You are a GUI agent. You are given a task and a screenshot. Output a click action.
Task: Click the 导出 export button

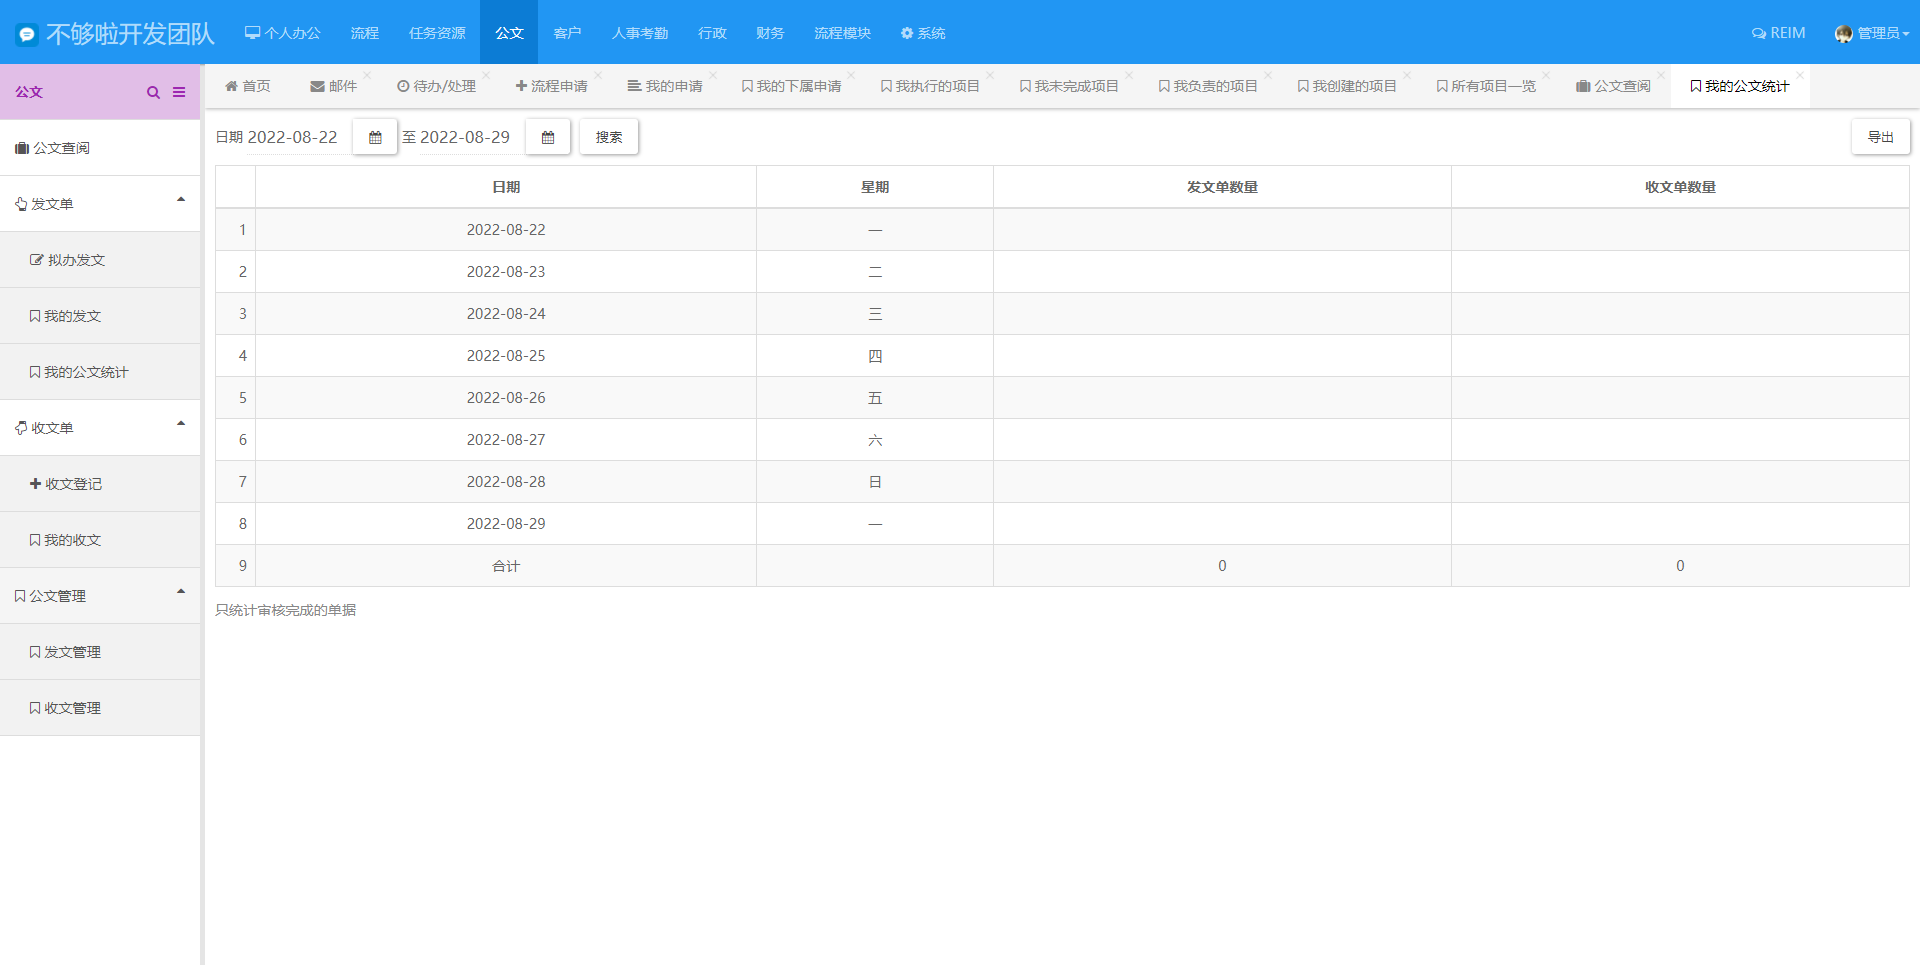point(1881,137)
